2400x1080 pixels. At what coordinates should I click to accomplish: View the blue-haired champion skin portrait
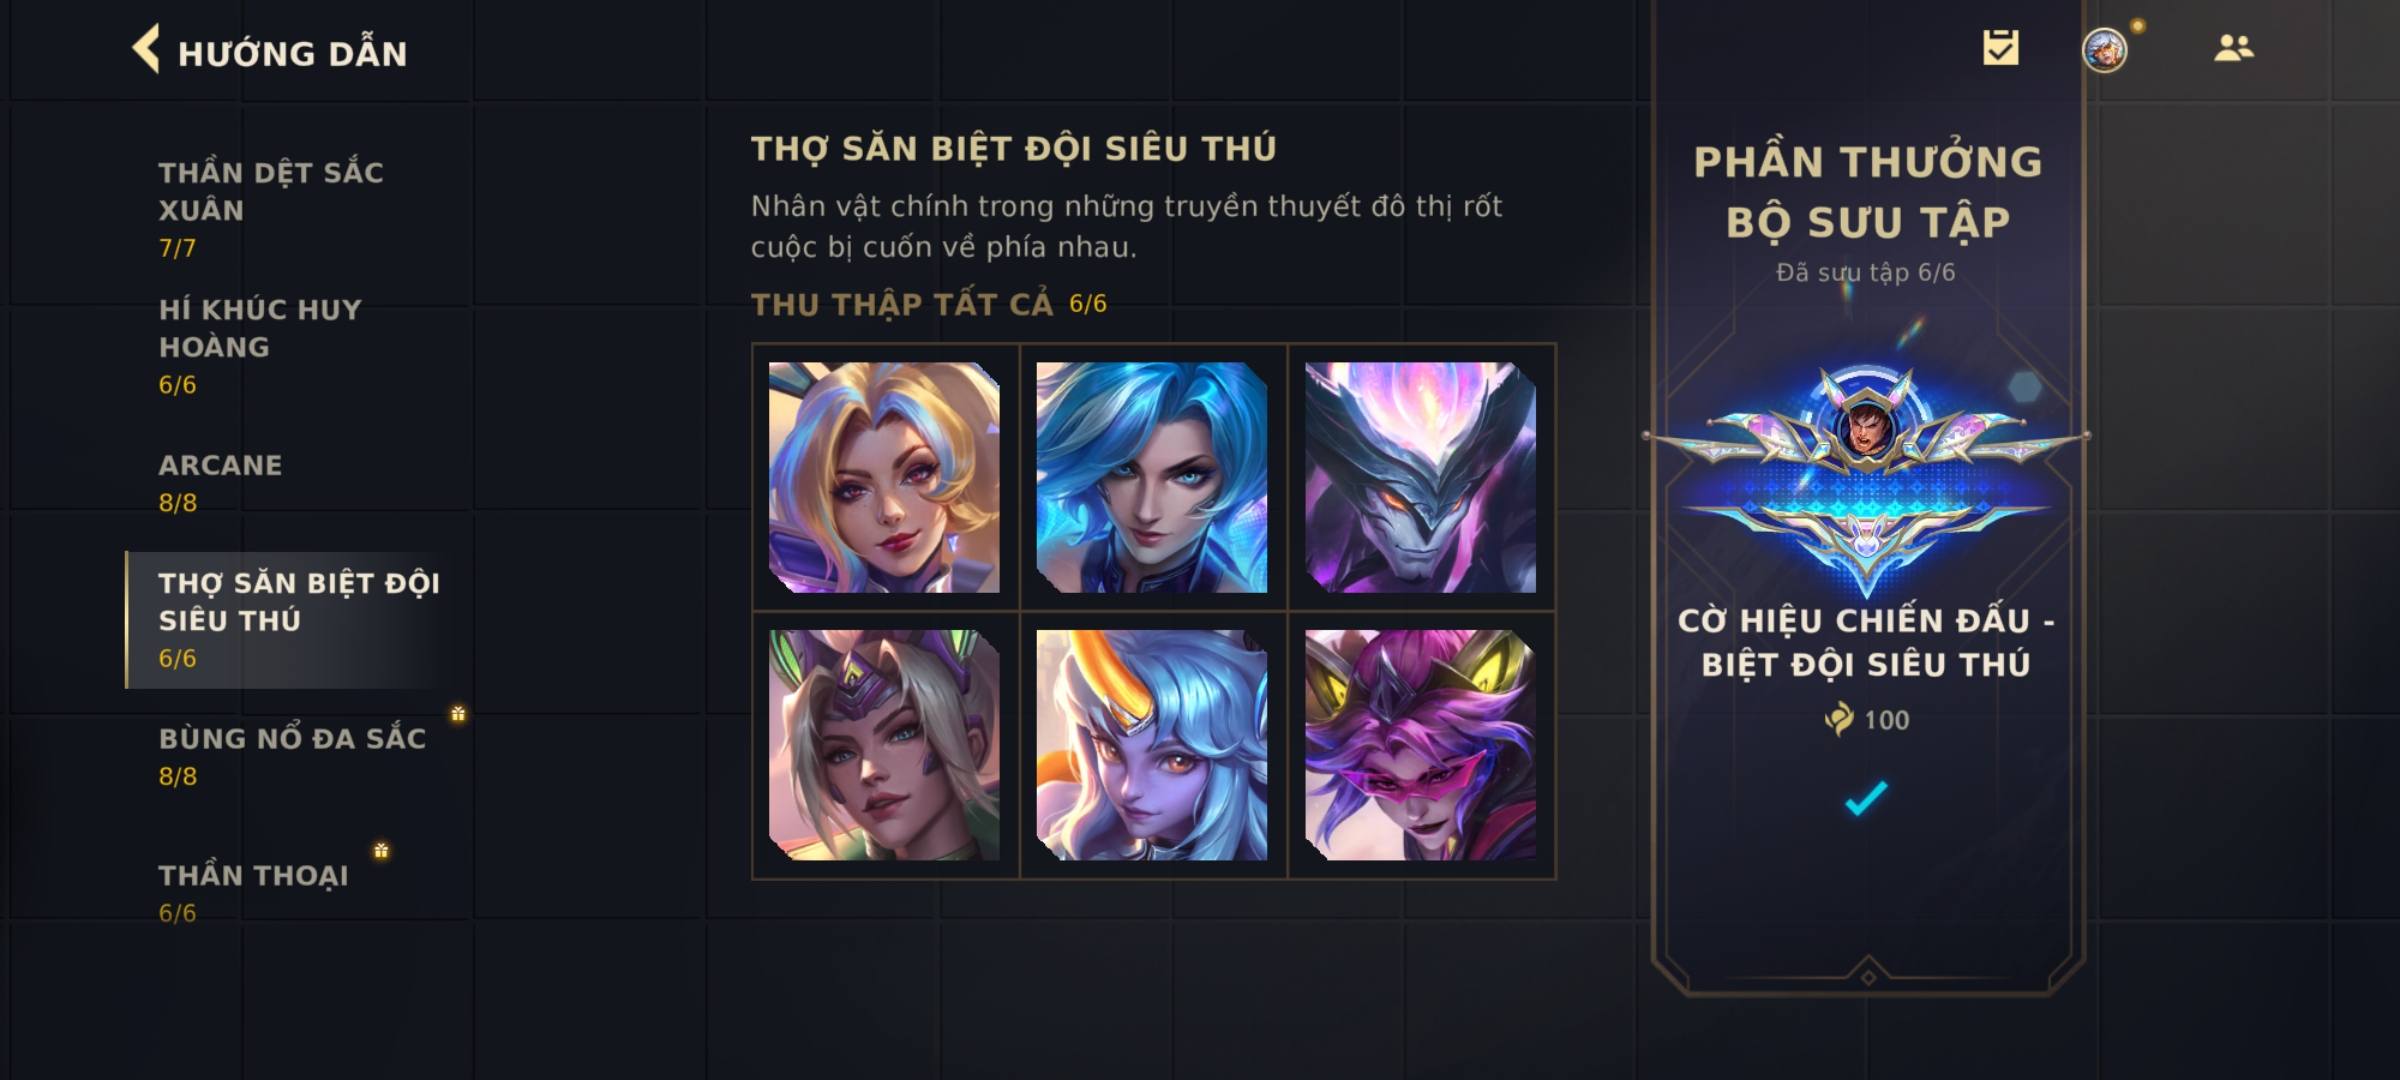pyautogui.click(x=1152, y=477)
